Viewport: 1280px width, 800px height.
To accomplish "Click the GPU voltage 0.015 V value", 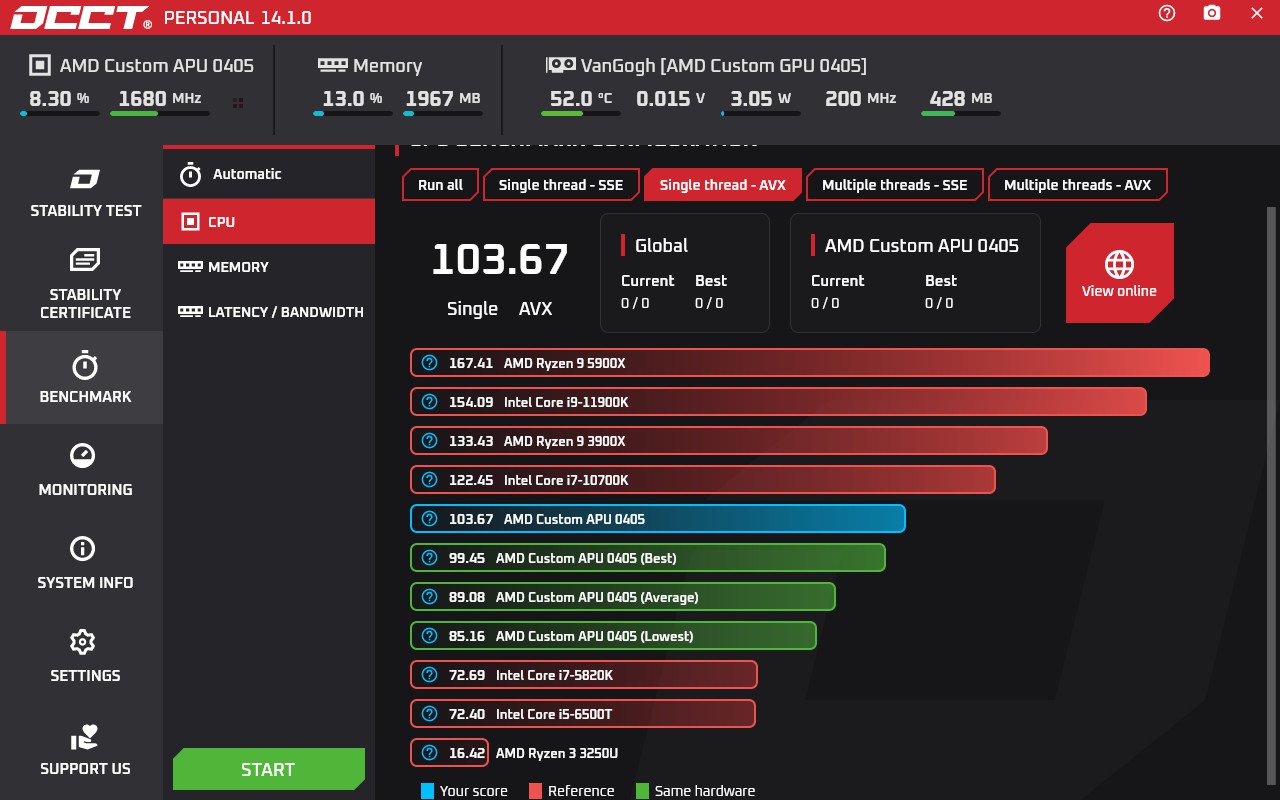I will (x=671, y=98).
